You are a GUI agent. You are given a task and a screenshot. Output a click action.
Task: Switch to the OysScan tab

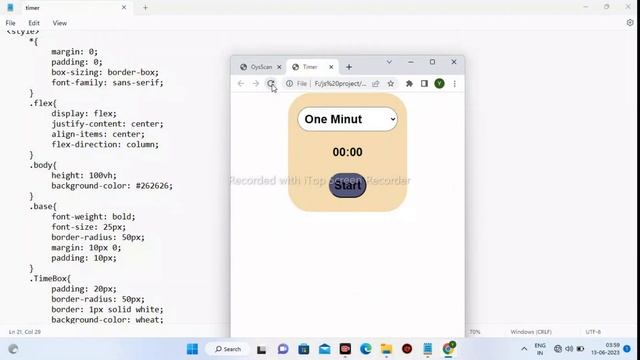pos(260,67)
